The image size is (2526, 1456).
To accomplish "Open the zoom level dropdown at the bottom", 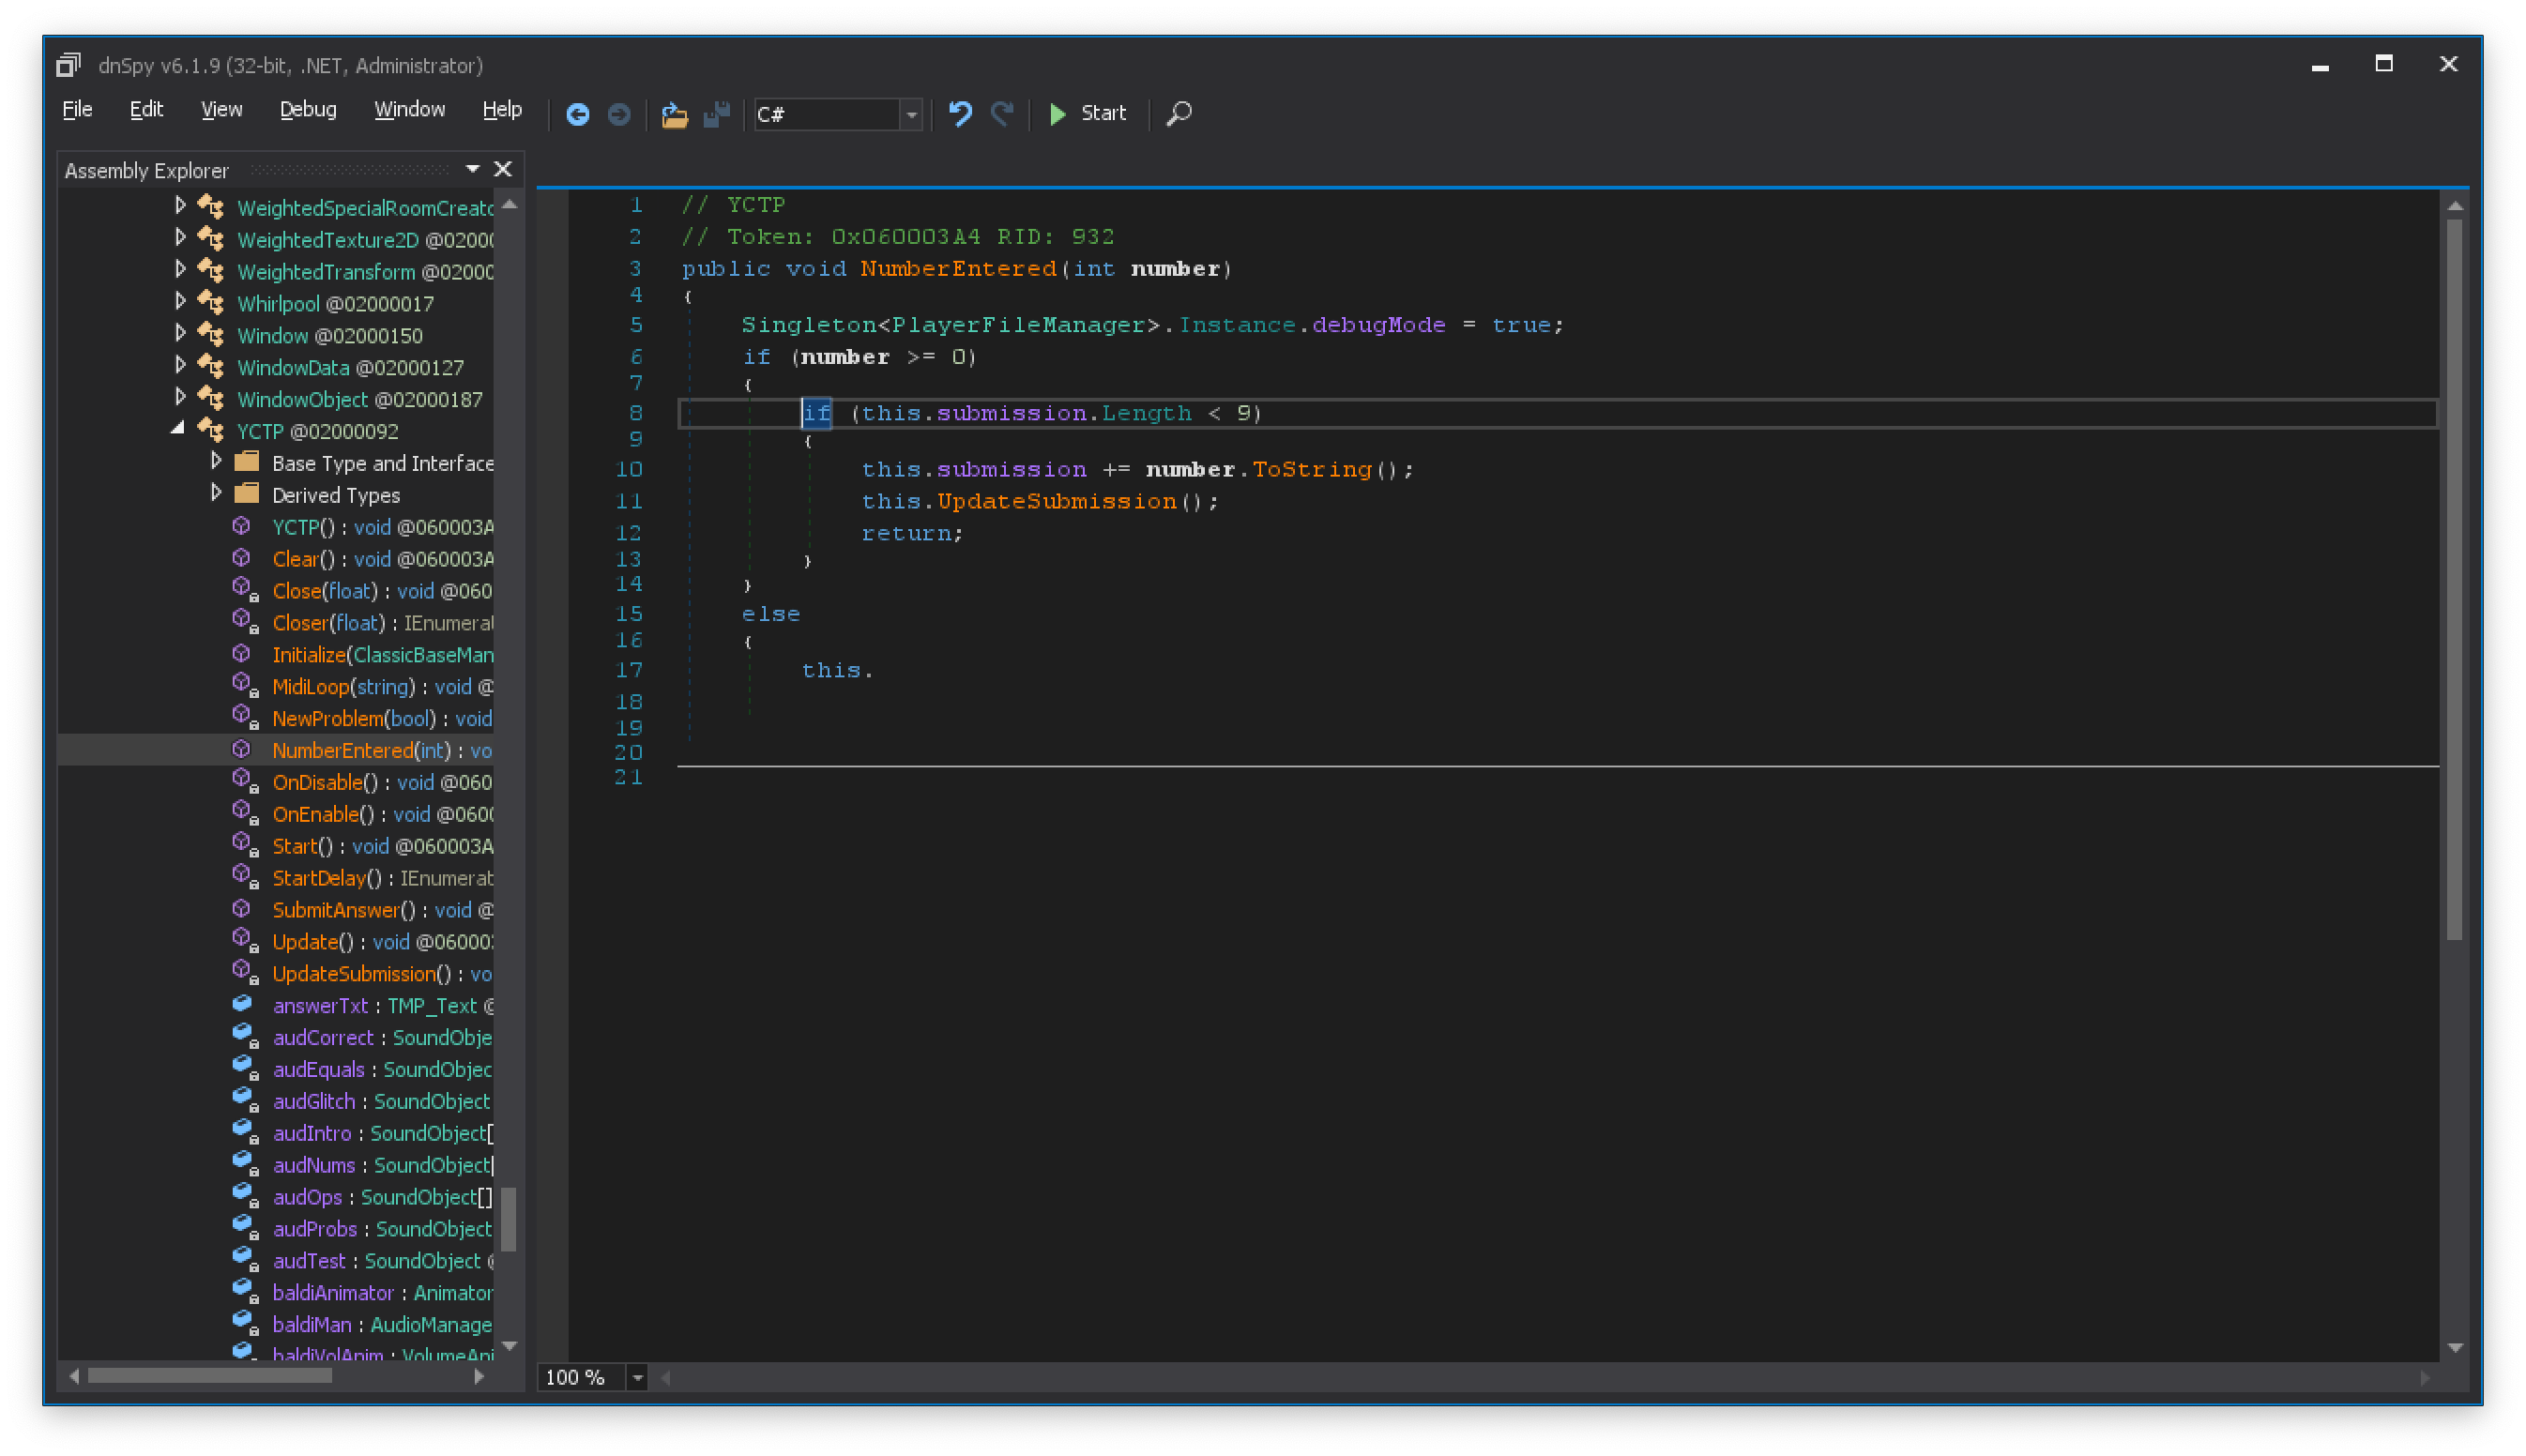I will [637, 1377].
